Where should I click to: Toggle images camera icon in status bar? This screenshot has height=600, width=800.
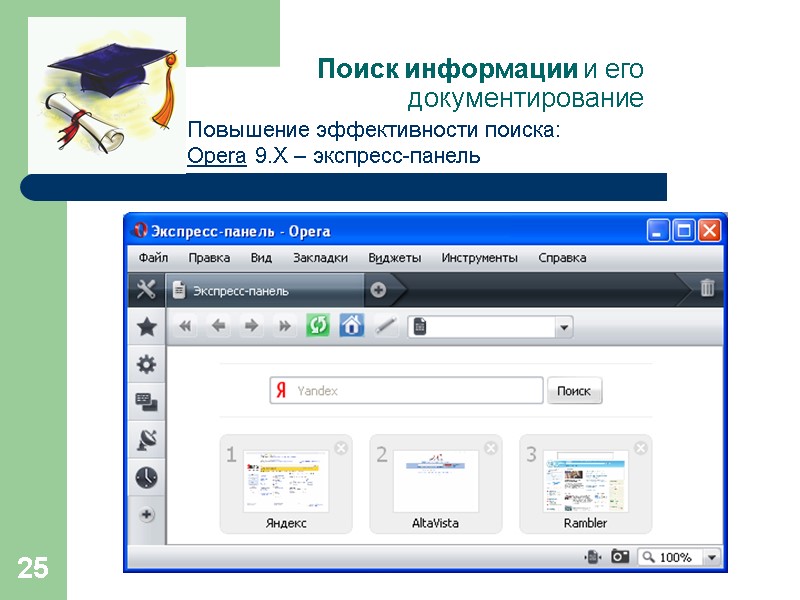tap(620, 556)
